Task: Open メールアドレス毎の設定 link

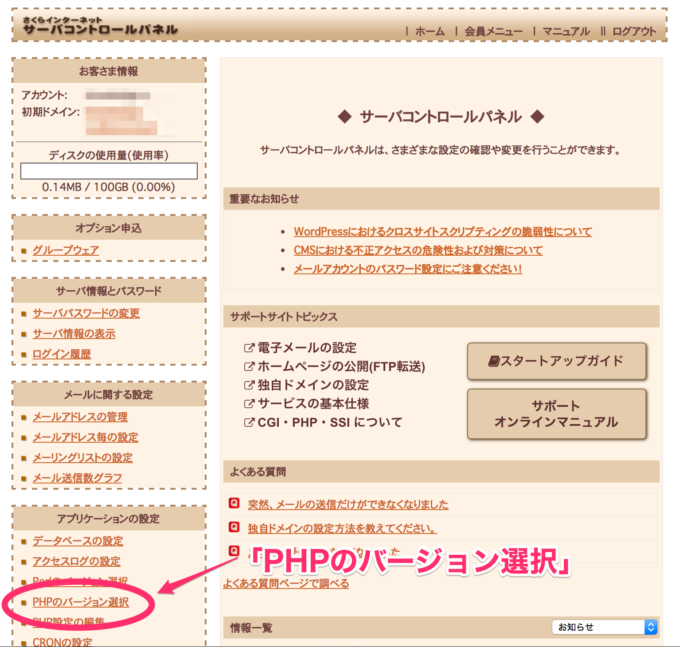Action: (85, 437)
